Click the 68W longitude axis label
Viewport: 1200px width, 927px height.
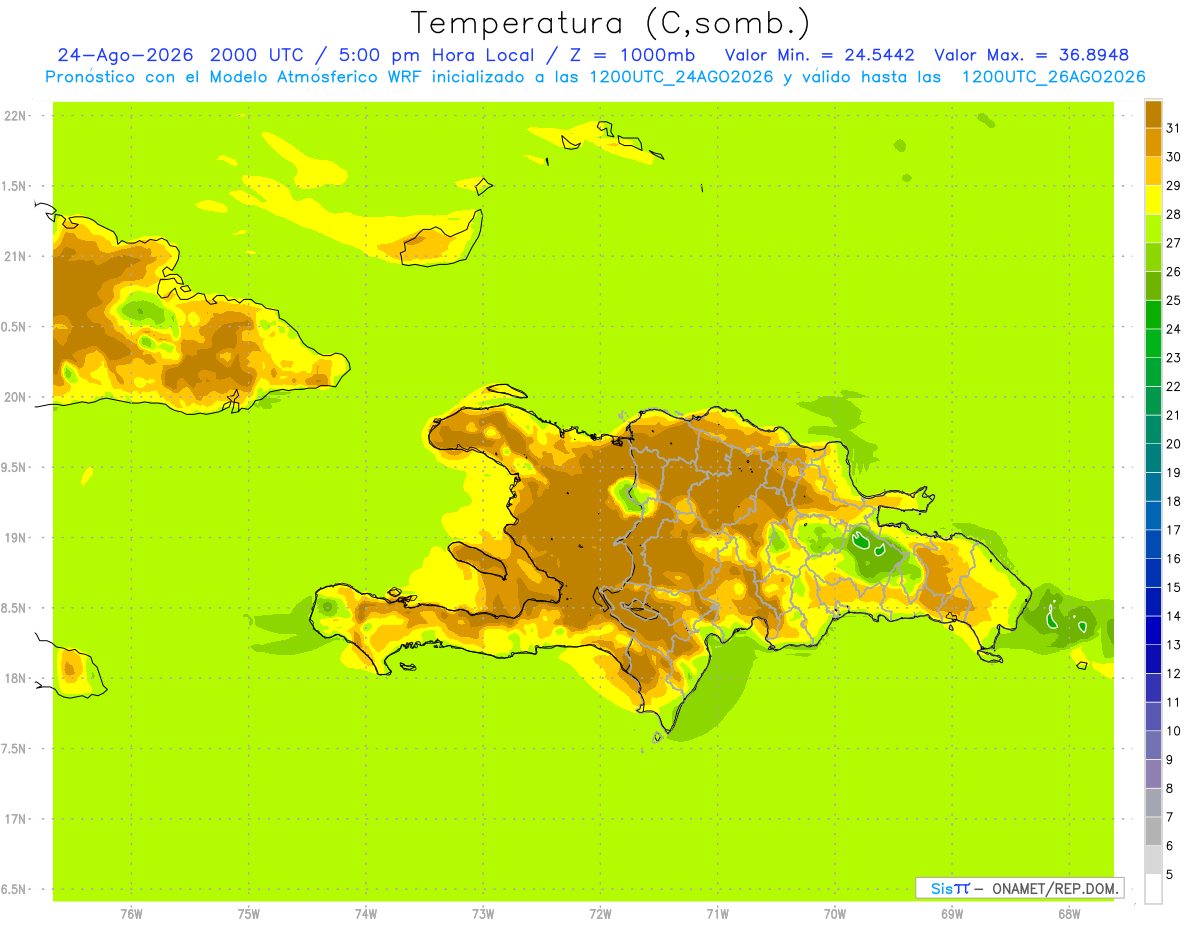(x=1069, y=913)
